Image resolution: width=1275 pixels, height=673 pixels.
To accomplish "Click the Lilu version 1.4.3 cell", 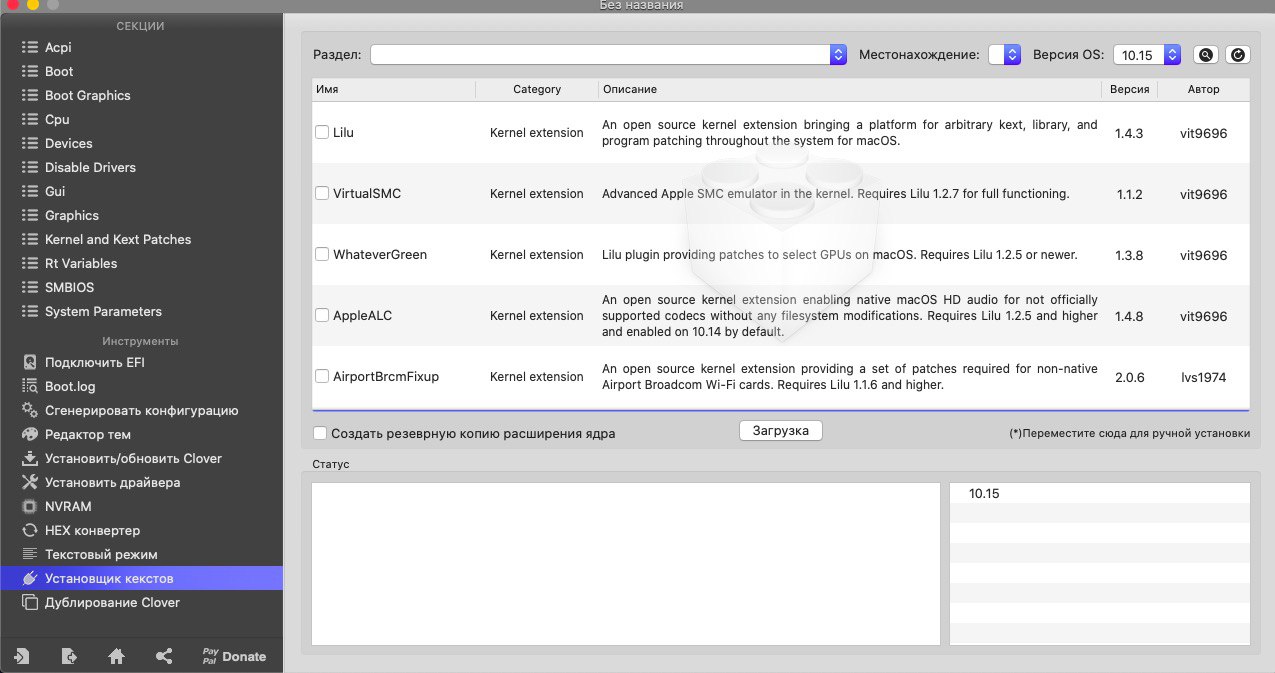I will (1129, 133).
